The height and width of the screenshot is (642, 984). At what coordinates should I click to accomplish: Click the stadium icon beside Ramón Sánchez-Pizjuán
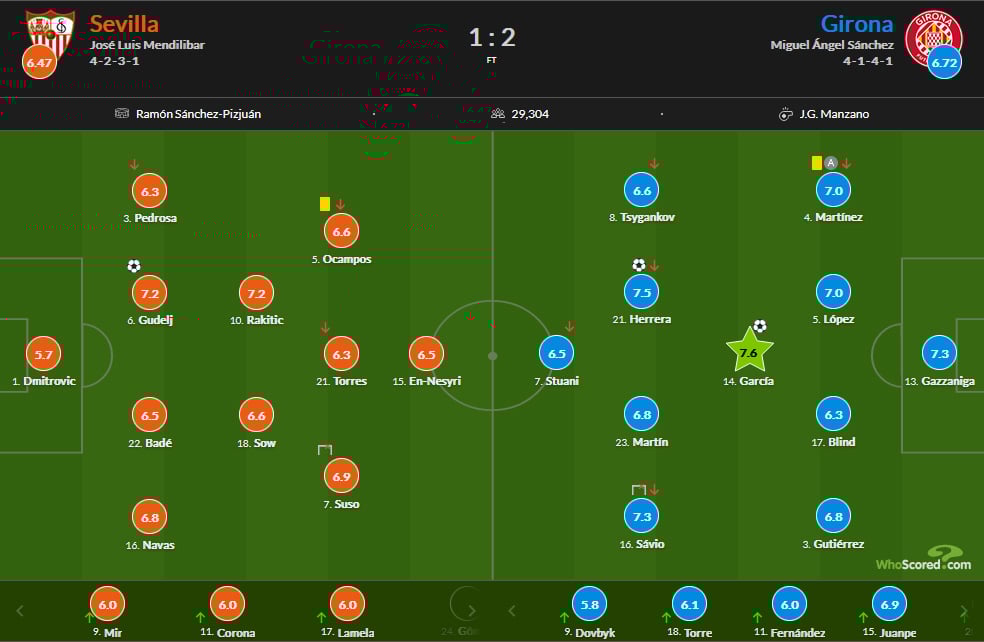coord(122,114)
